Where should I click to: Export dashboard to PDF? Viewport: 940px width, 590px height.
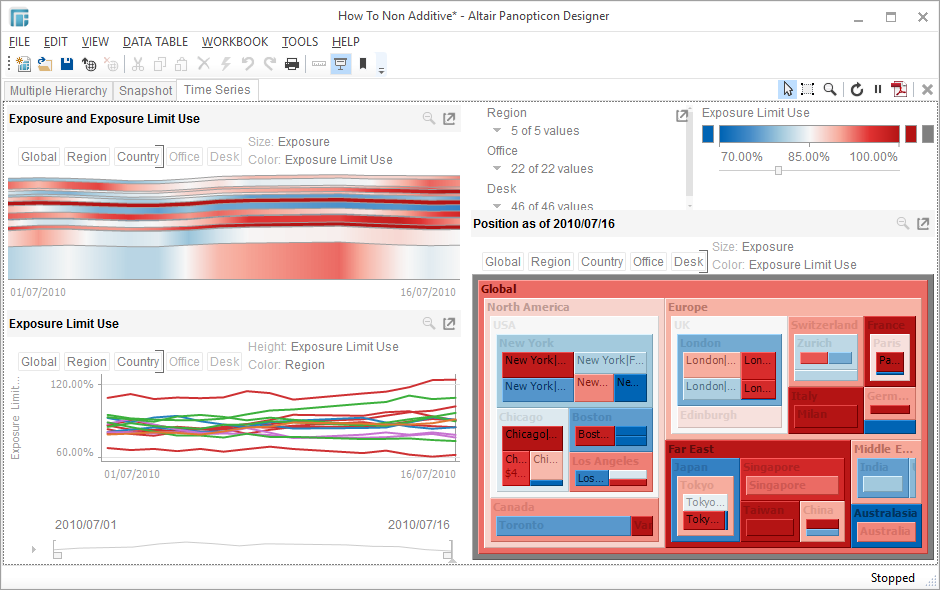(901, 90)
